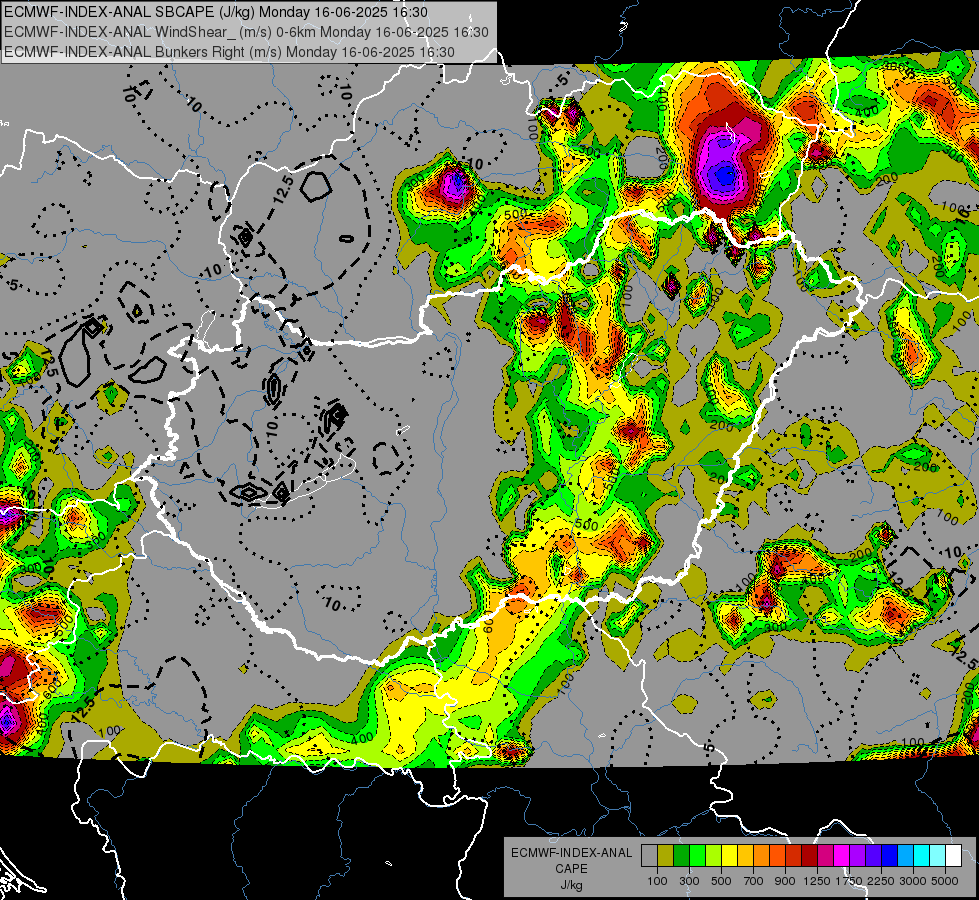Image resolution: width=979 pixels, height=900 pixels.
Task: Select the pale cyan legend swatch
Action: click(x=938, y=855)
